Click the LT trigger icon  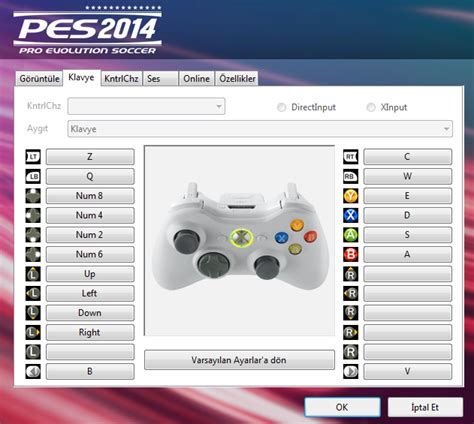tap(33, 157)
